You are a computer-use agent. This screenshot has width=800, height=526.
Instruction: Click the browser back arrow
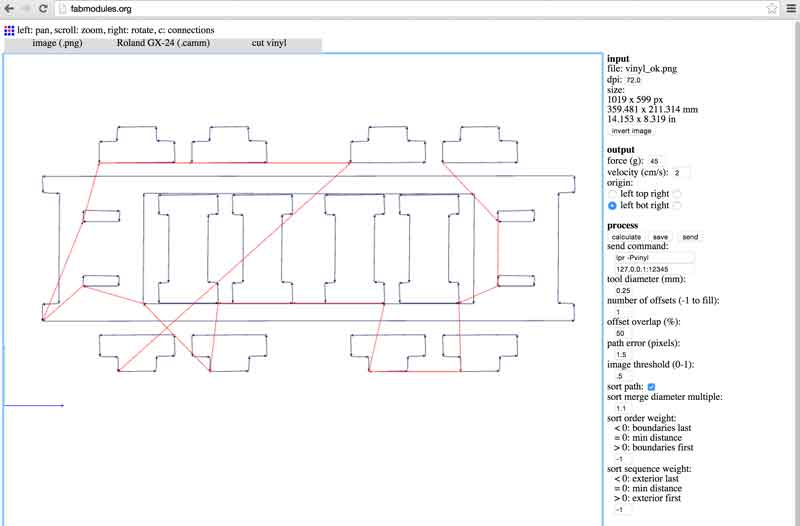pos(9,9)
